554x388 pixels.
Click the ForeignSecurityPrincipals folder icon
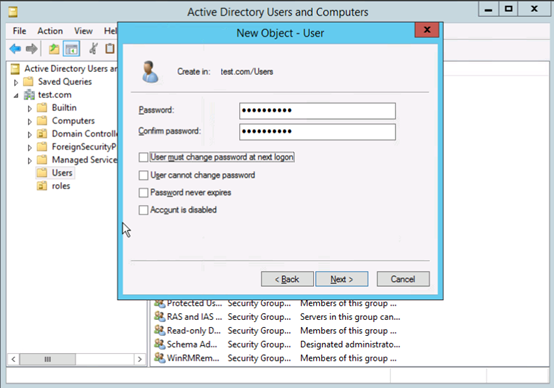click(42, 147)
